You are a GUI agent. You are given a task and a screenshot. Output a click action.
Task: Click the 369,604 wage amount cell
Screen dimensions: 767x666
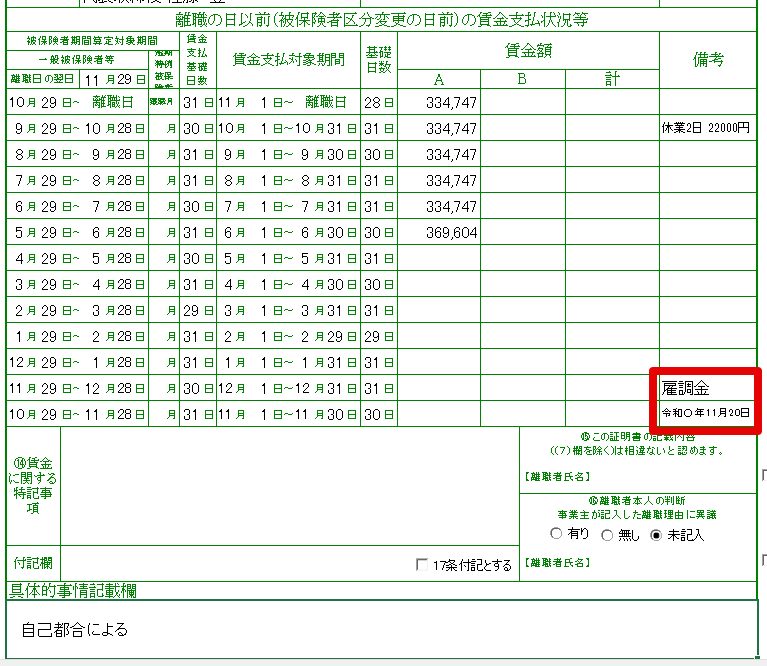click(x=439, y=232)
